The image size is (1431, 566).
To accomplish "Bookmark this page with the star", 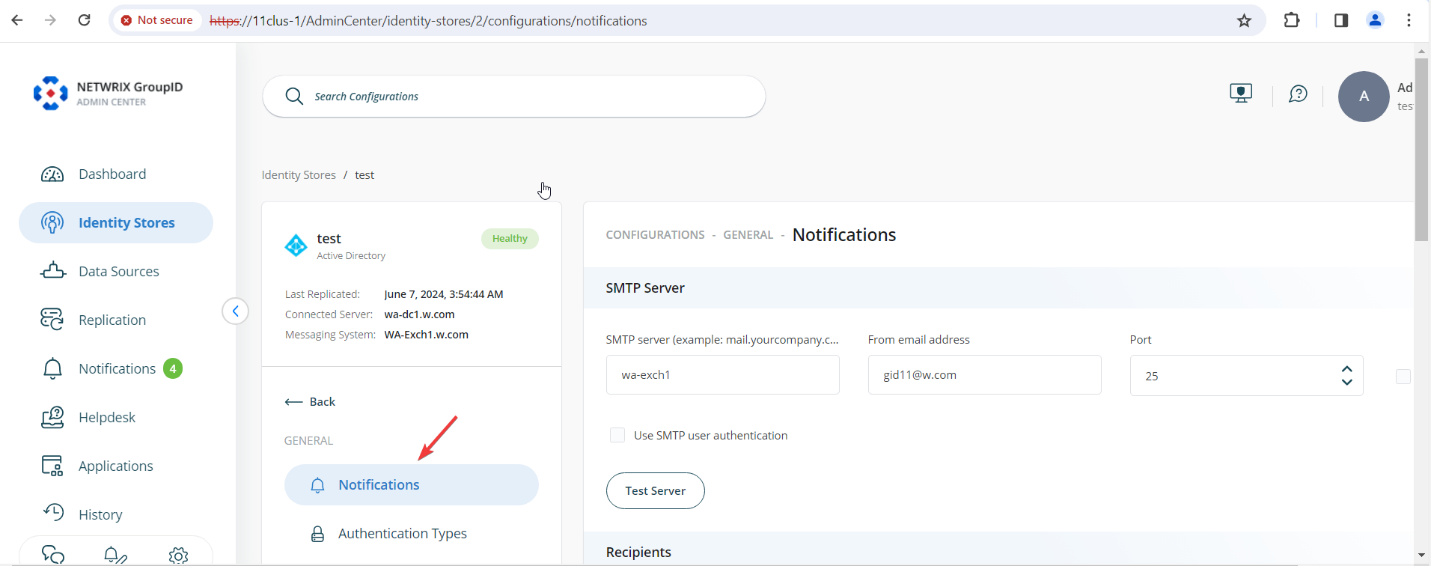I will tap(1244, 20).
